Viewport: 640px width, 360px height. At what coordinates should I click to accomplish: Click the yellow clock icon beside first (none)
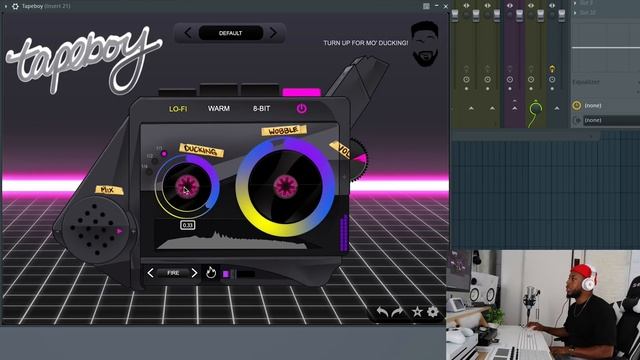[576, 106]
